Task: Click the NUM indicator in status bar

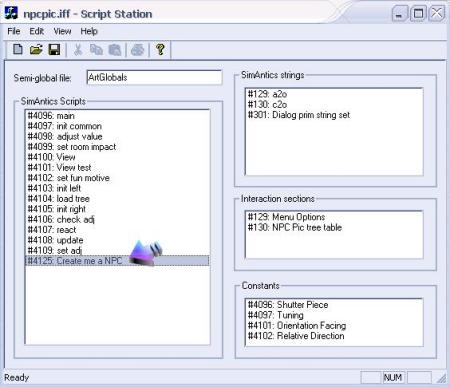Action: click(x=393, y=378)
